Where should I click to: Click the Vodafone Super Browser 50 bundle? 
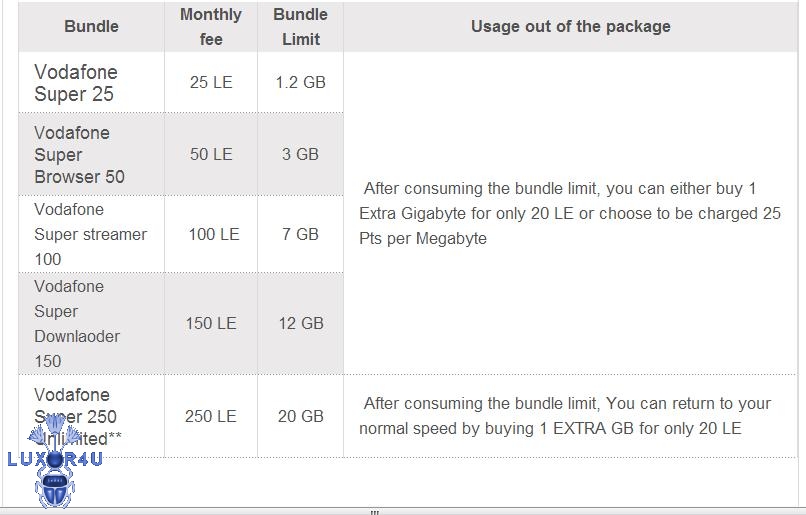coord(79,155)
